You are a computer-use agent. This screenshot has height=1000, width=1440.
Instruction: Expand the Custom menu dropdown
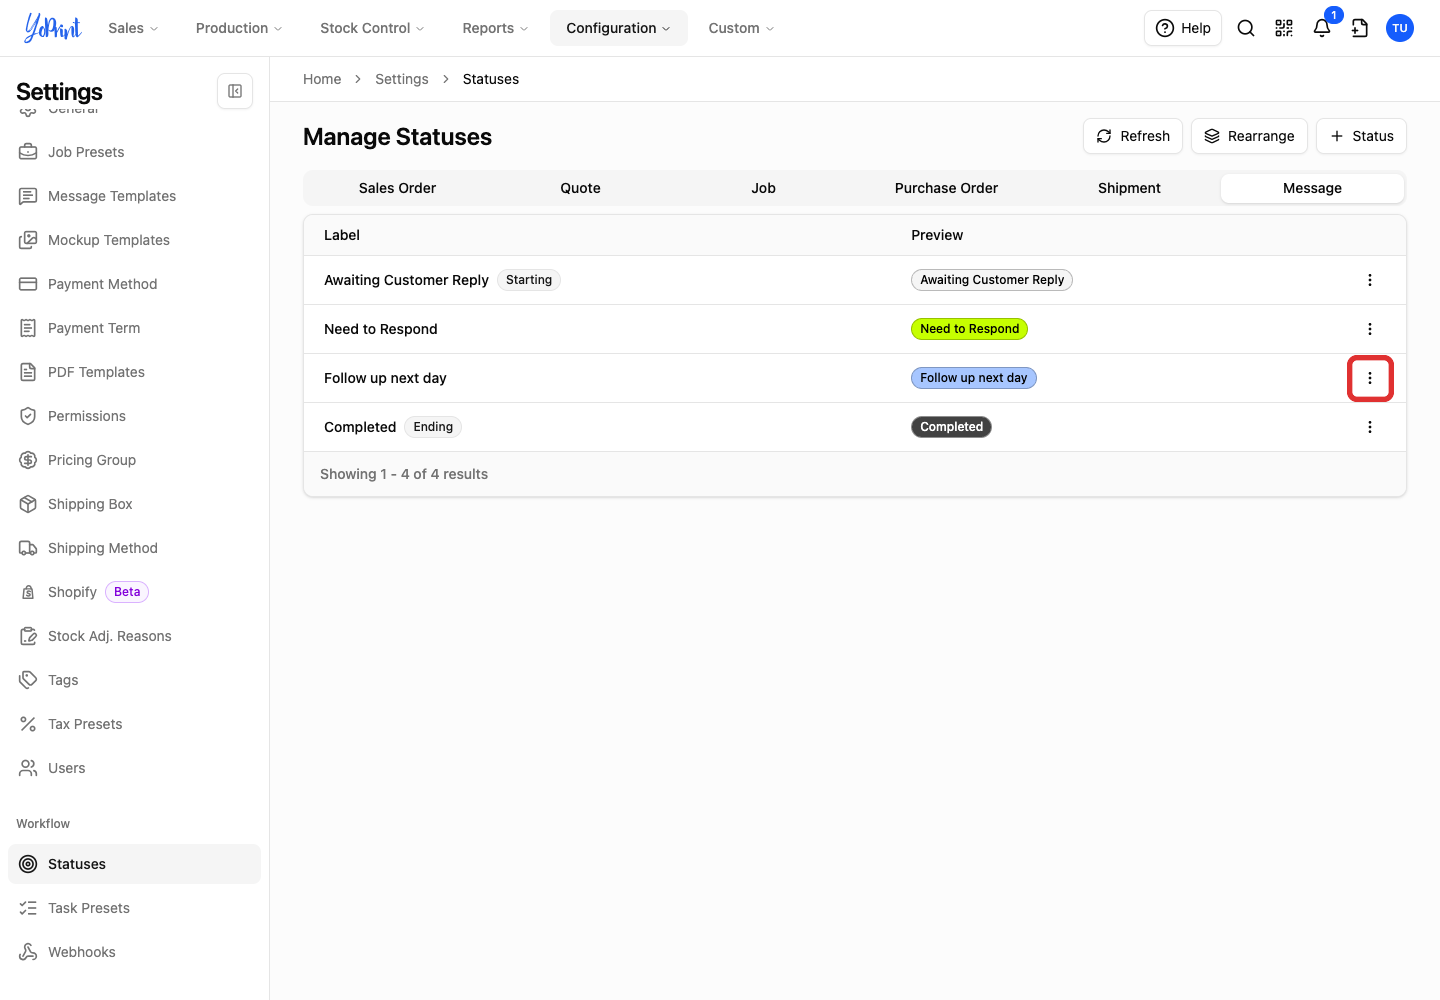[741, 28]
